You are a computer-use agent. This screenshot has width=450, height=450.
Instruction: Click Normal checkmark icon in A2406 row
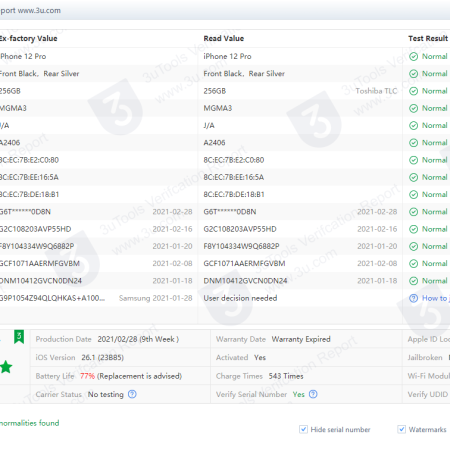[413, 143]
